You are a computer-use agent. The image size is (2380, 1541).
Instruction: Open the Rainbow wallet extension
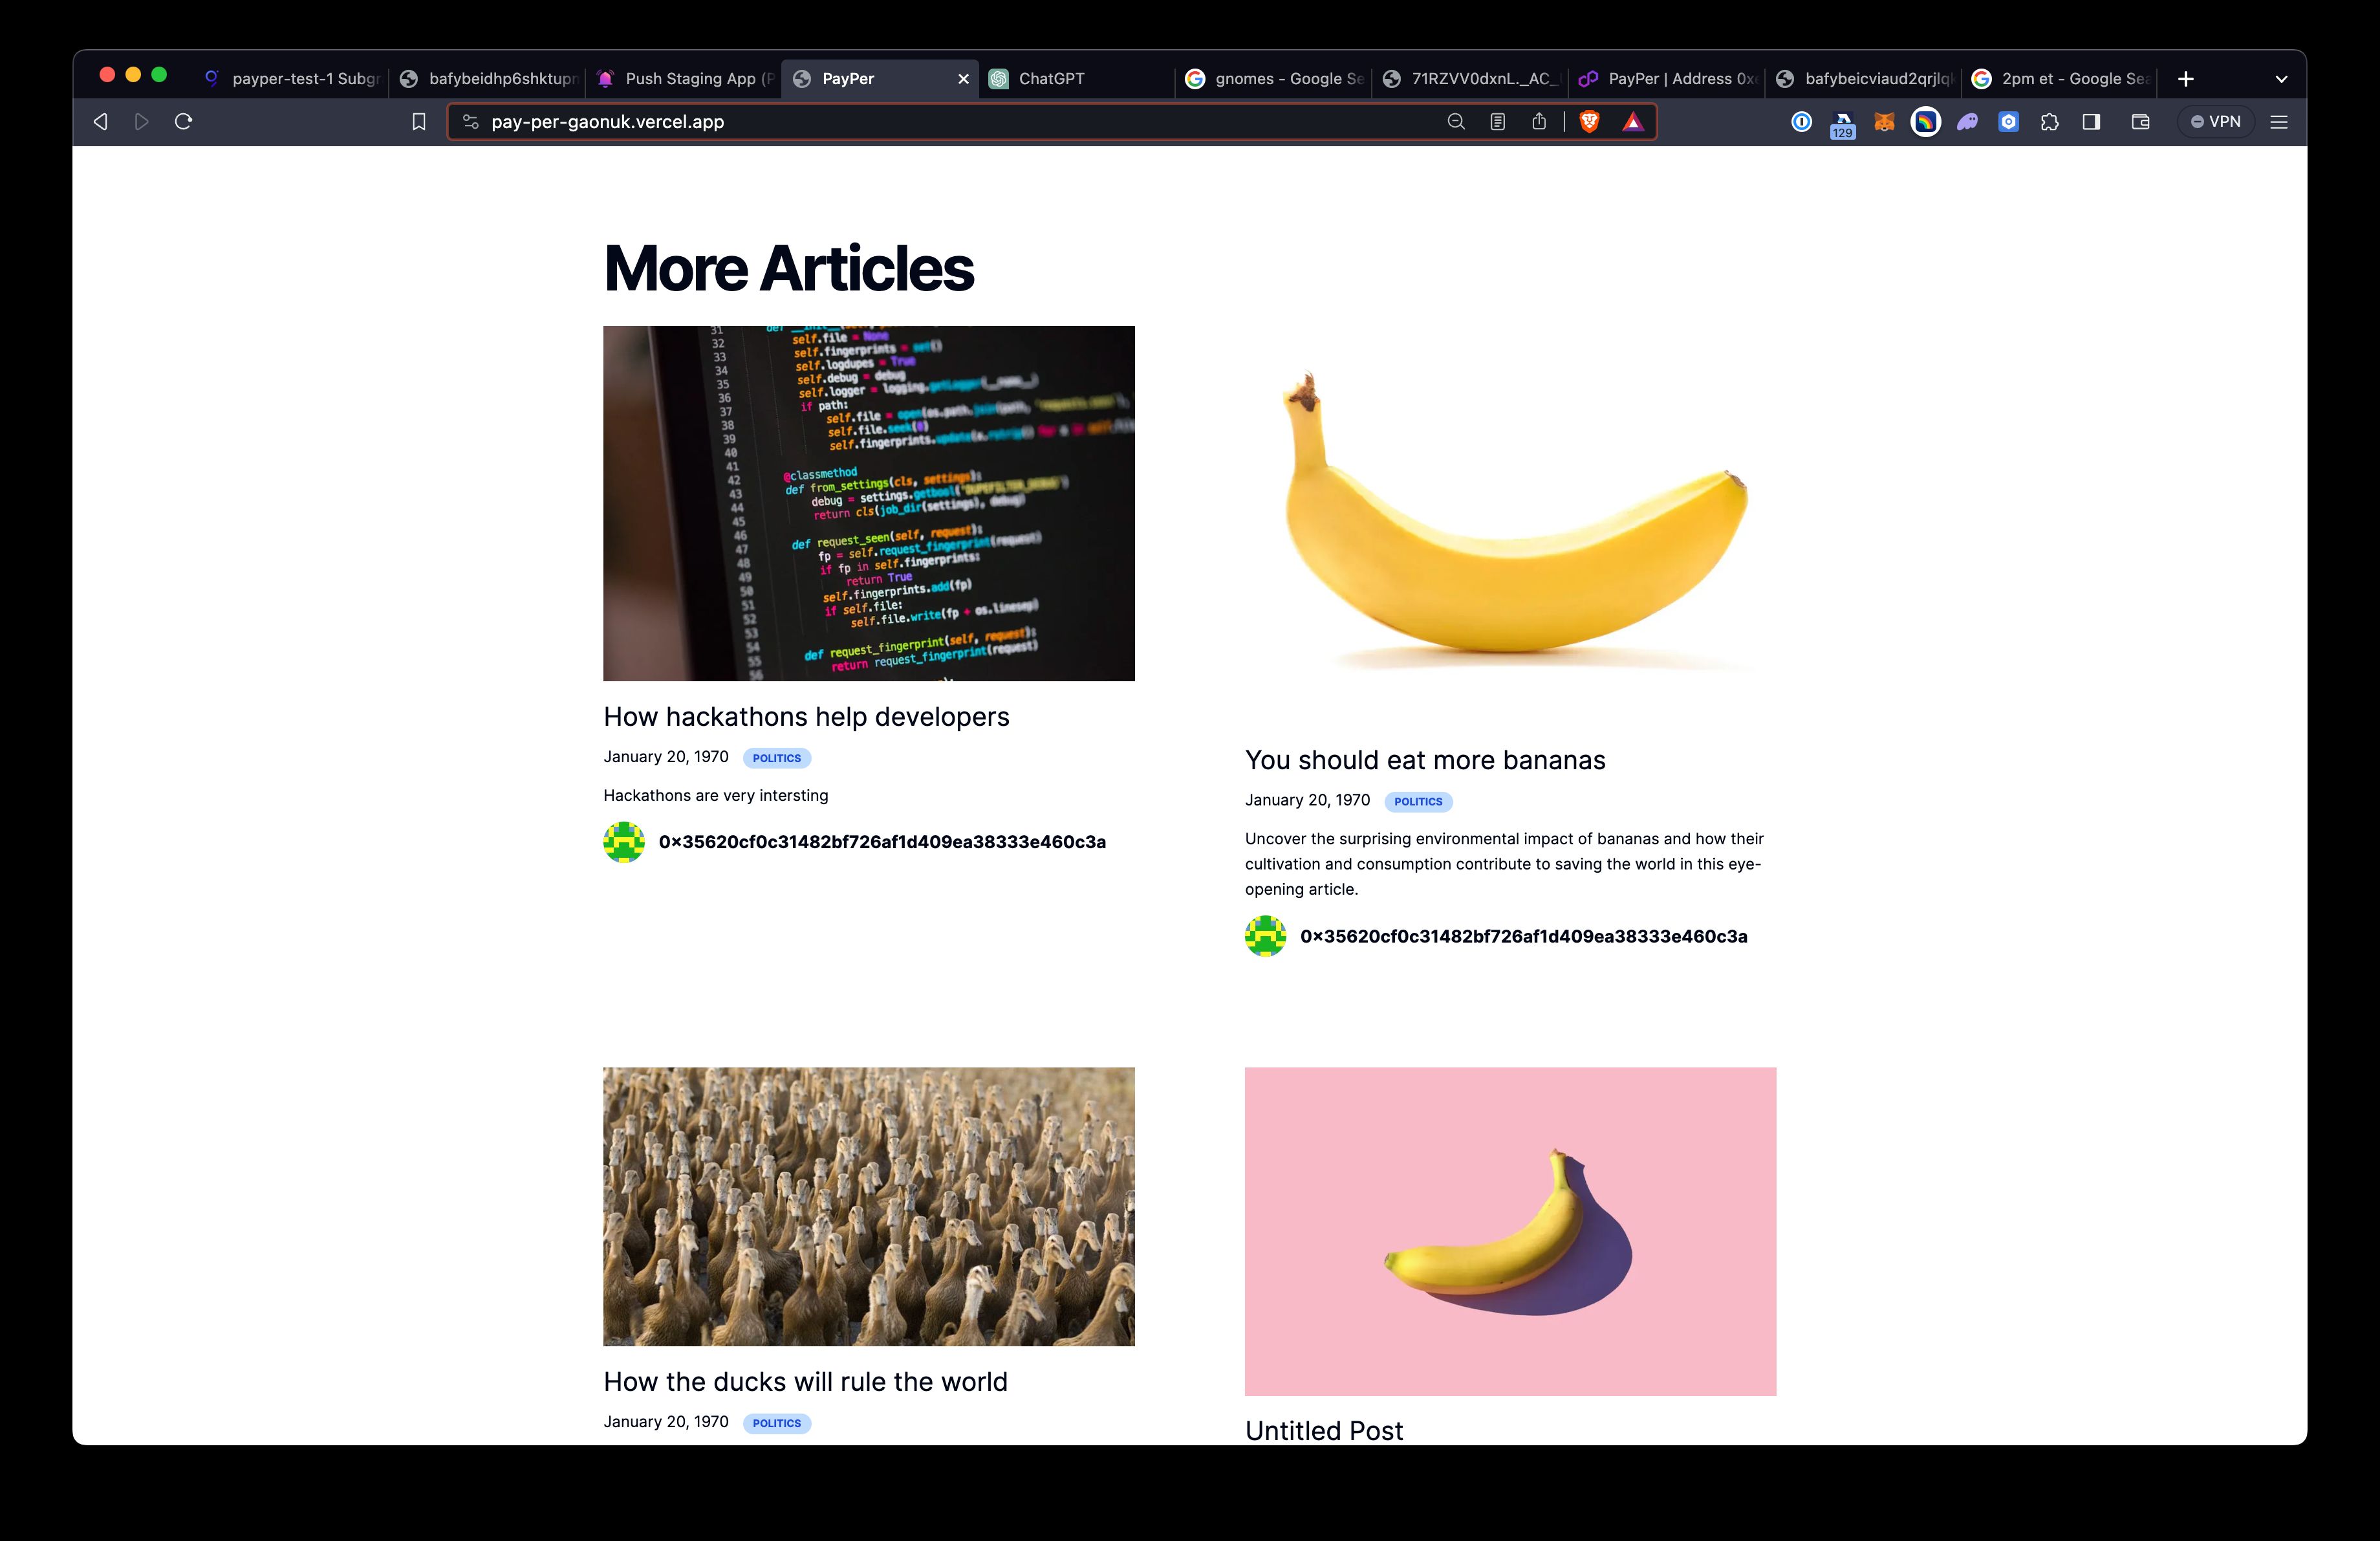[1926, 122]
